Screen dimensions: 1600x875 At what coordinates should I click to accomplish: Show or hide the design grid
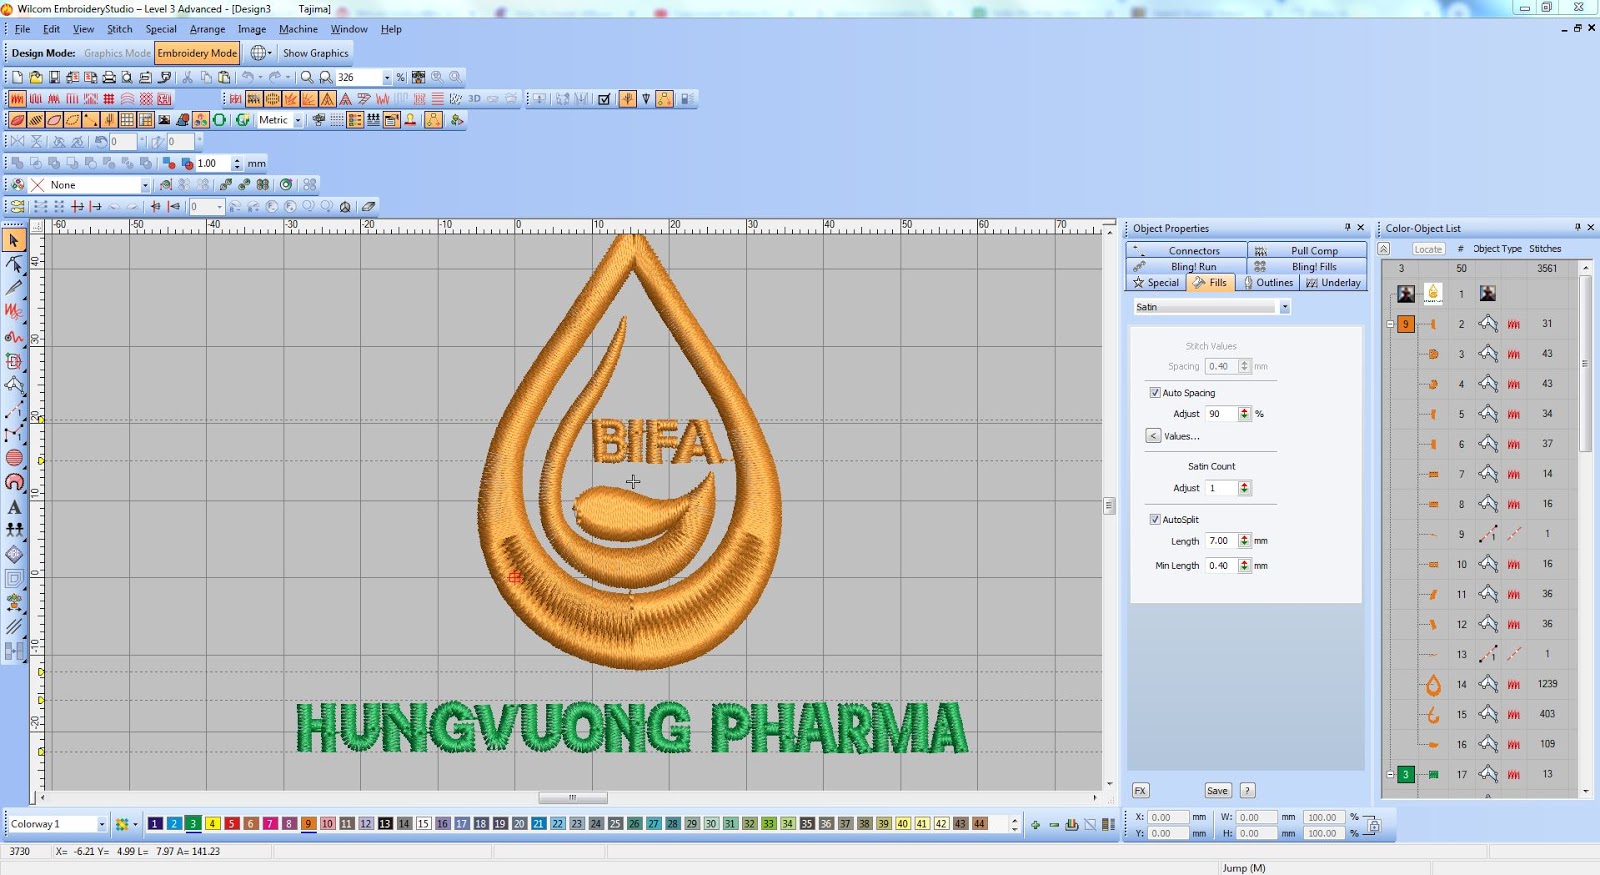pos(128,120)
